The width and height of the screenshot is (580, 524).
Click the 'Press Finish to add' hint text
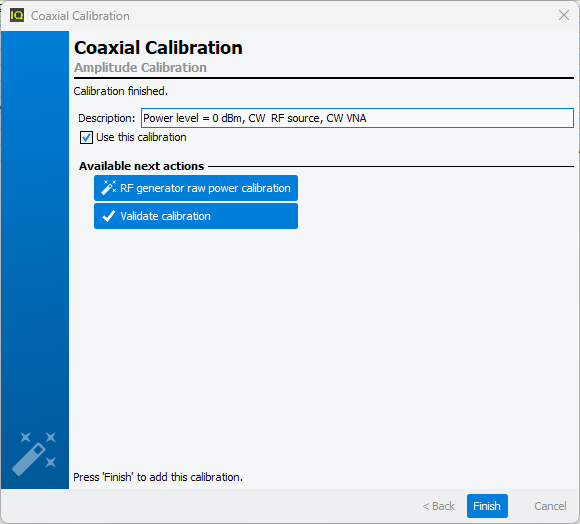point(158,477)
